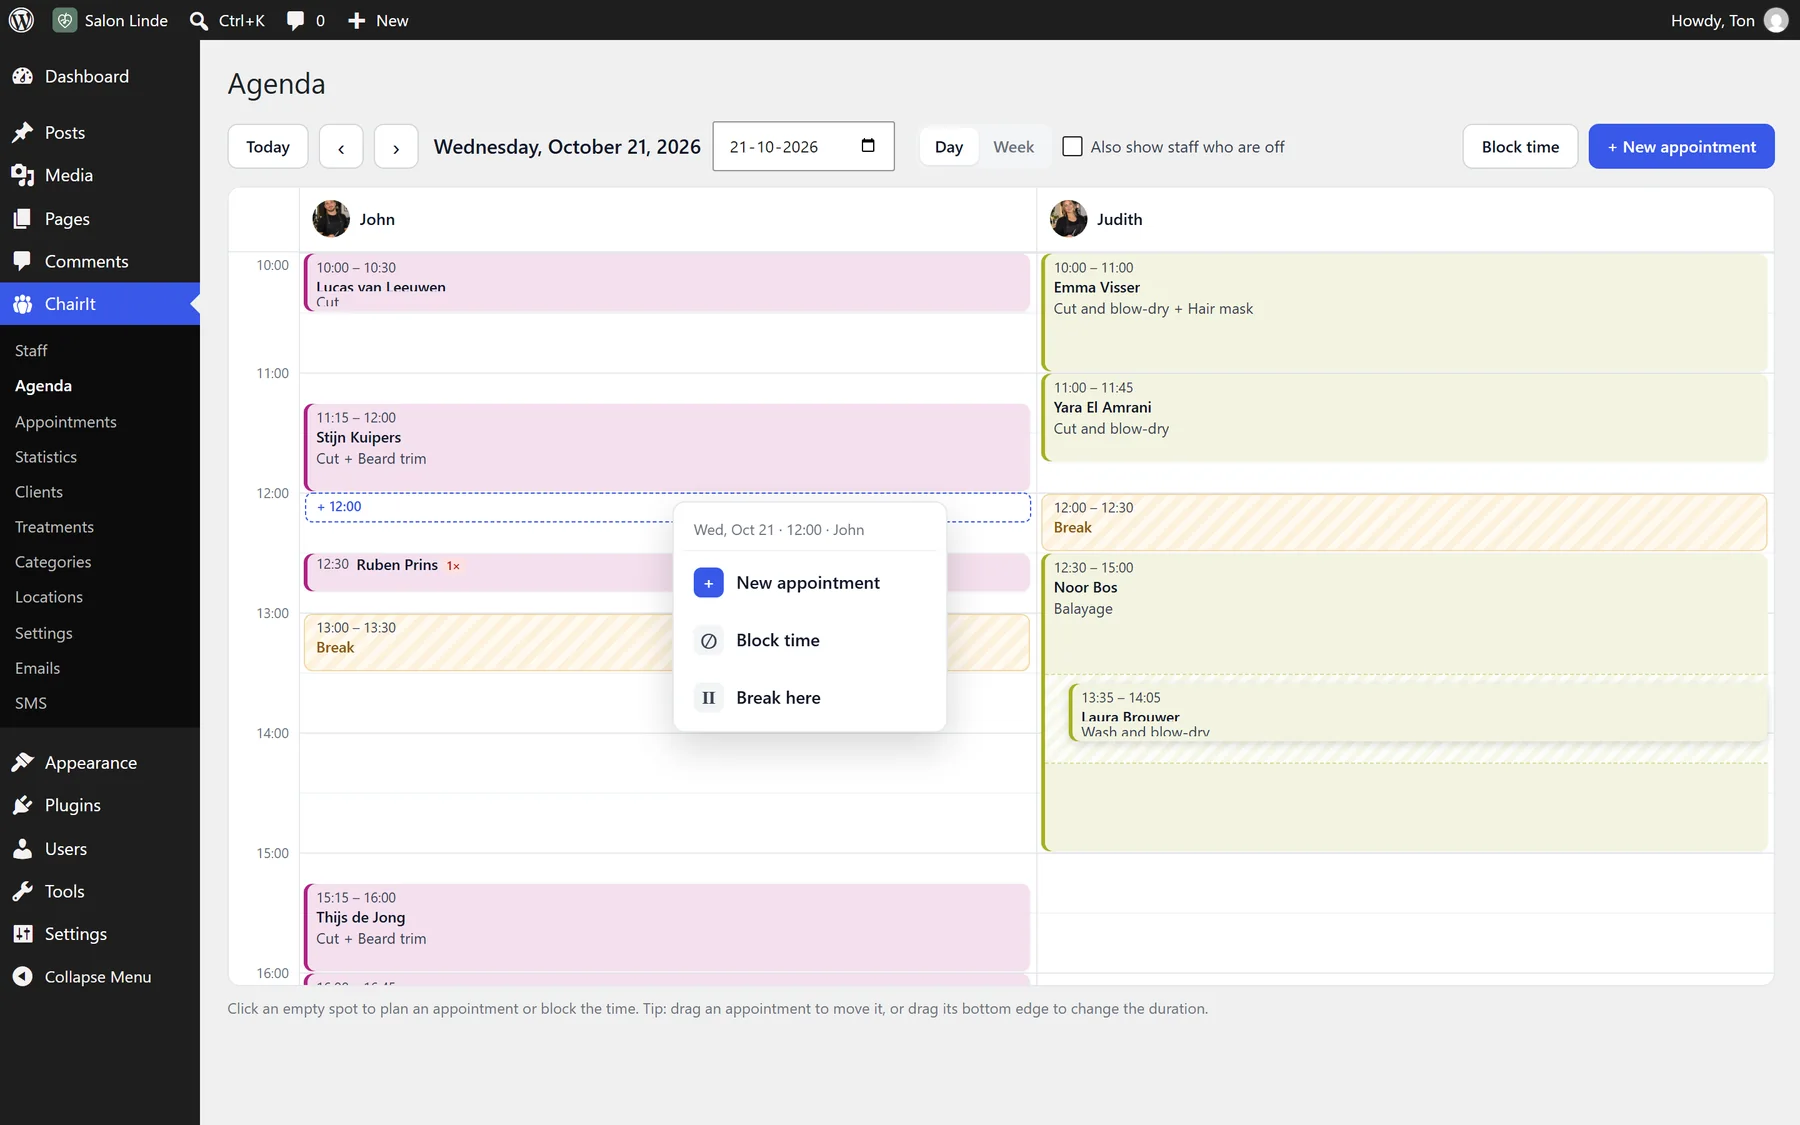Image resolution: width=1800 pixels, height=1125 pixels.
Task: Select the Agenda submenu item
Action: pyautogui.click(x=43, y=386)
